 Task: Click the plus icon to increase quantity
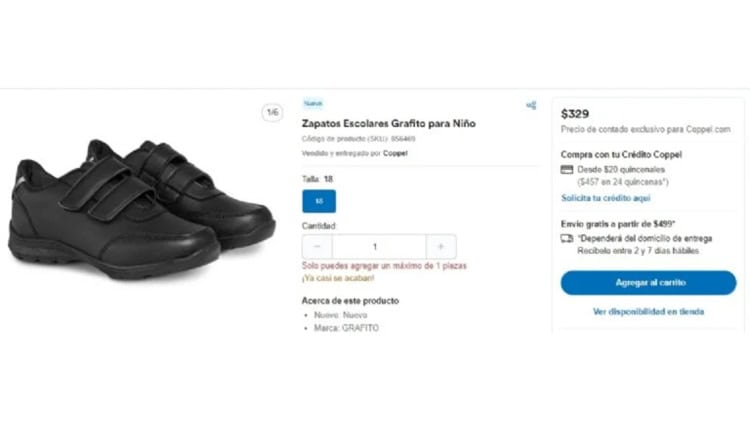point(440,246)
